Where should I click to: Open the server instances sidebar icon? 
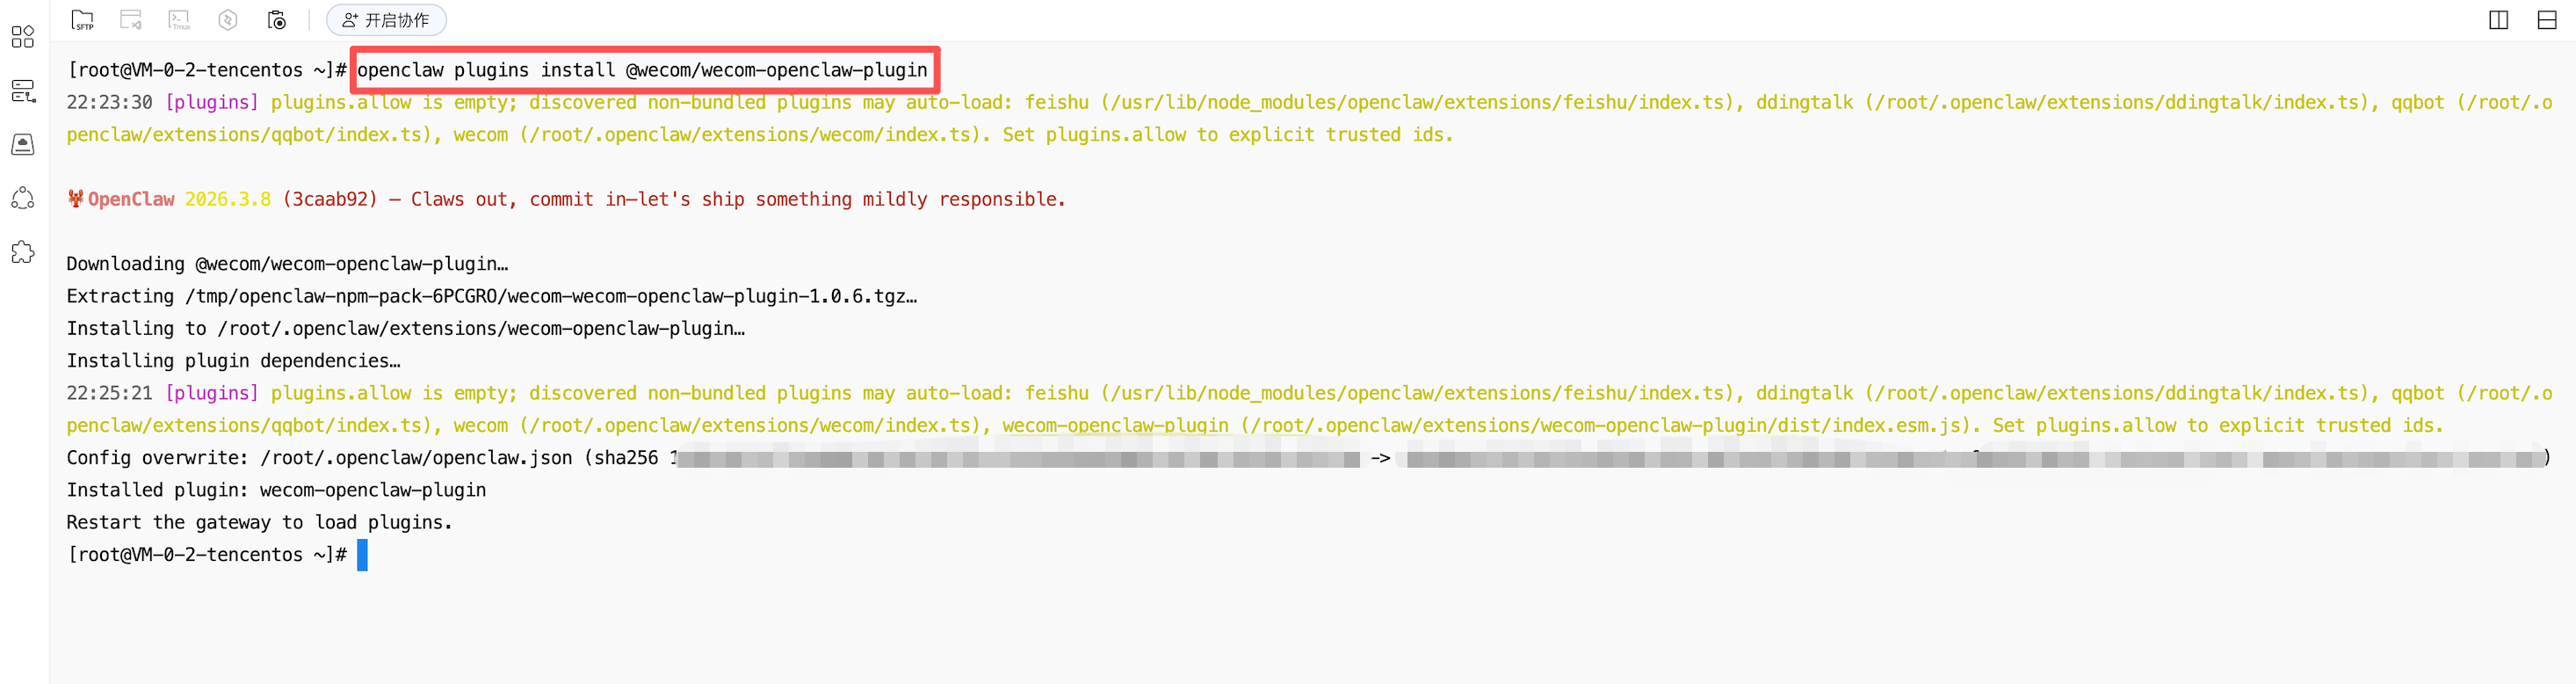coord(23,91)
